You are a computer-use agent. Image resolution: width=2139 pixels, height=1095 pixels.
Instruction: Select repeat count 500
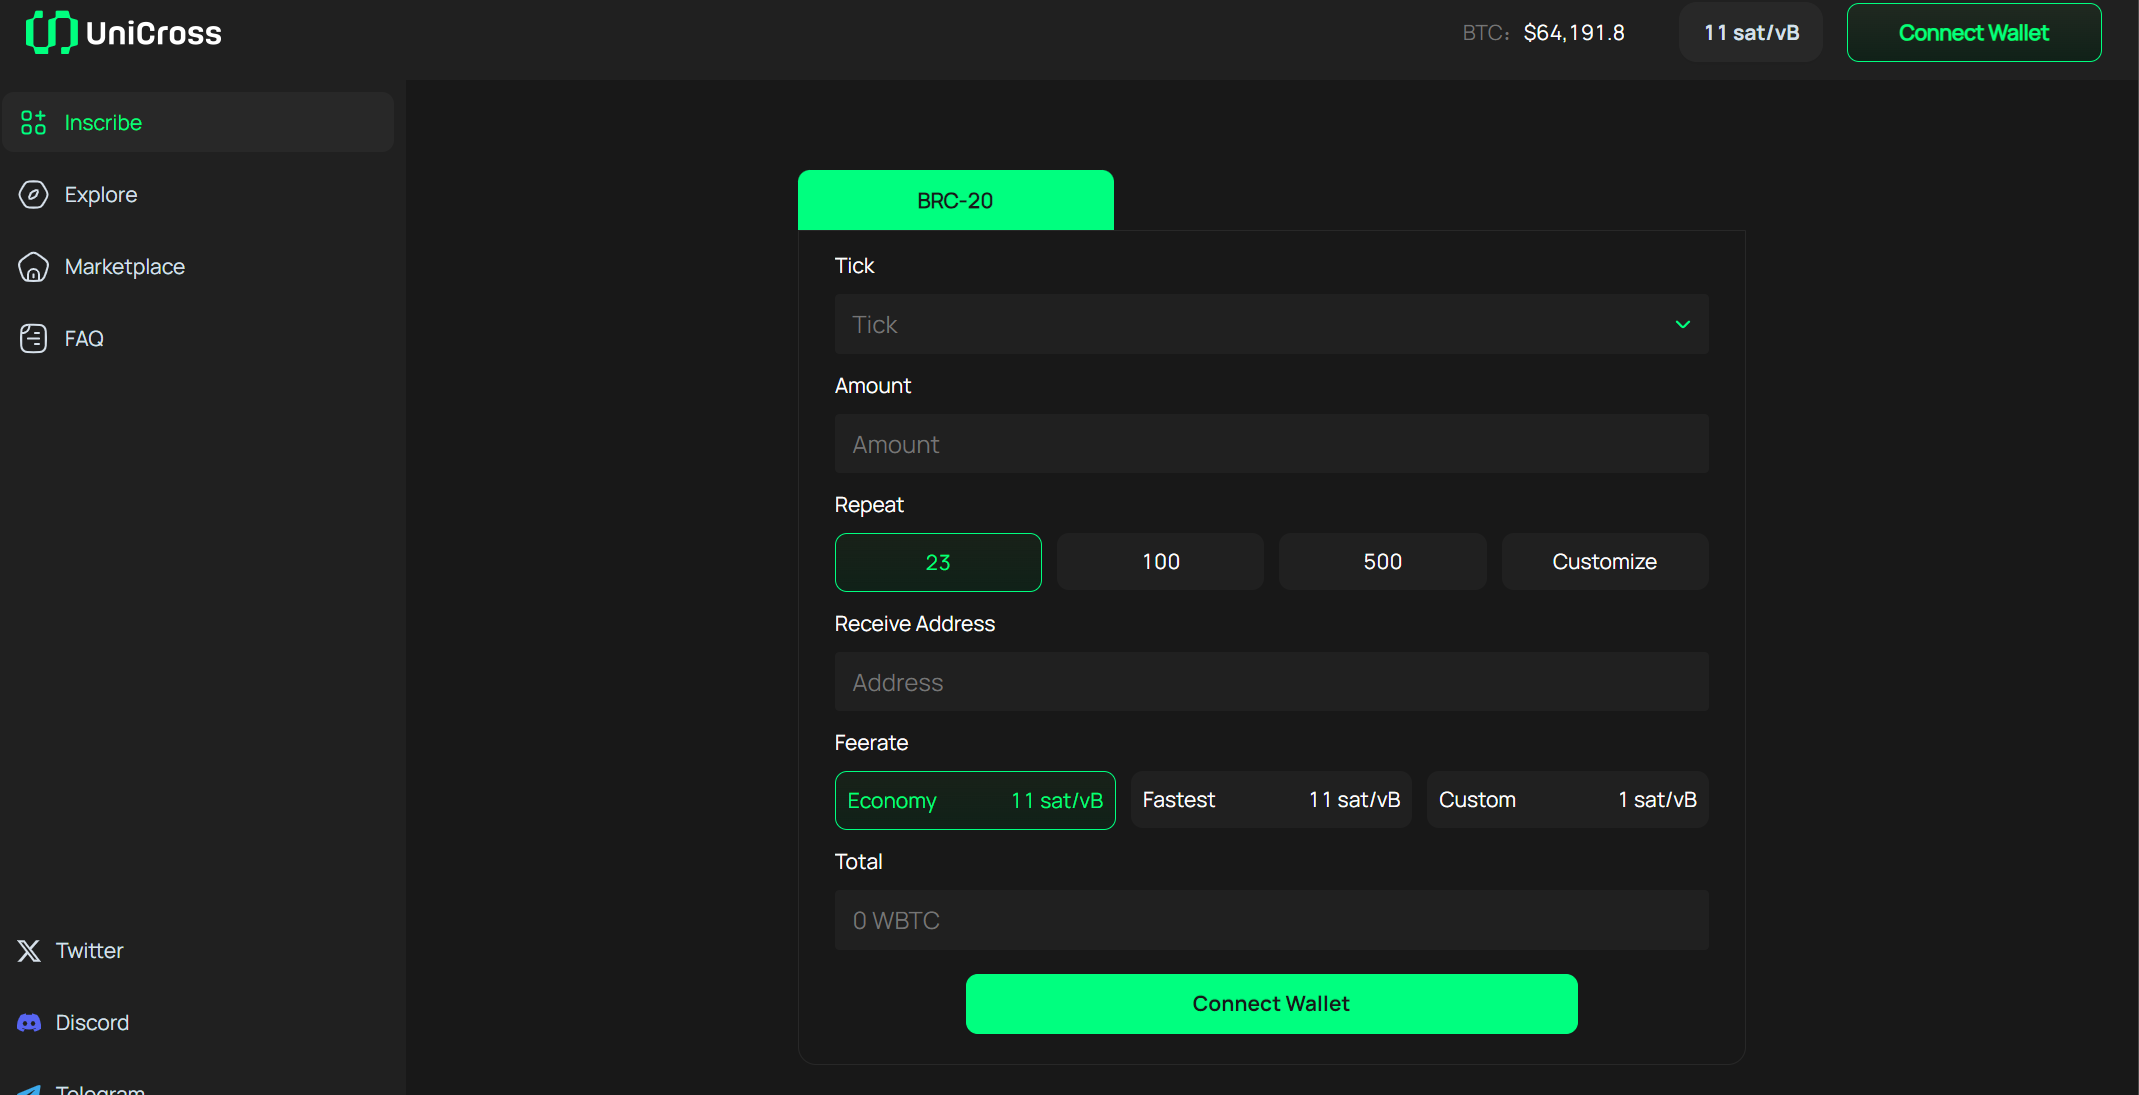pos(1382,562)
